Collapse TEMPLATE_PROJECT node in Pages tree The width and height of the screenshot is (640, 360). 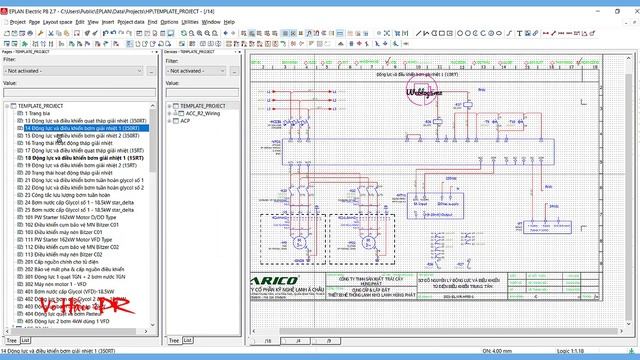pos(7,106)
